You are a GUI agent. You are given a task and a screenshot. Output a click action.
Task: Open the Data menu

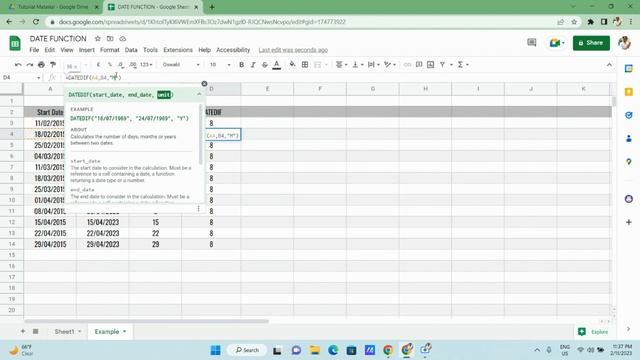pos(131,50)
